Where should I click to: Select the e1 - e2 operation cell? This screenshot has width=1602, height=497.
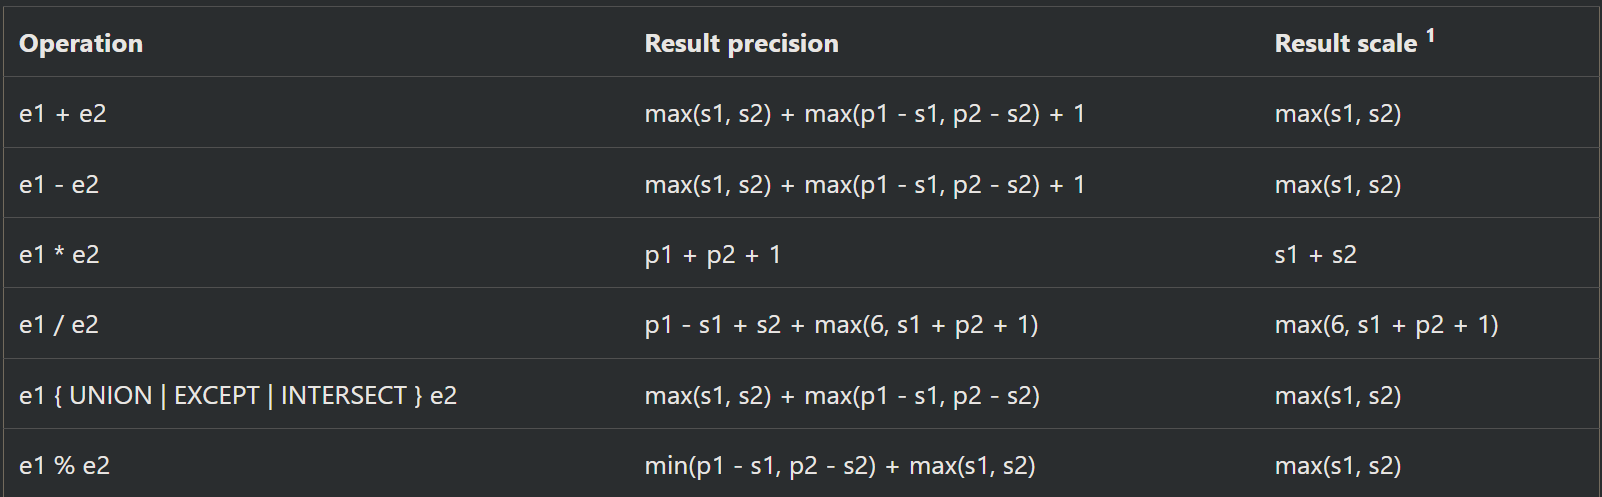(59, 185)
